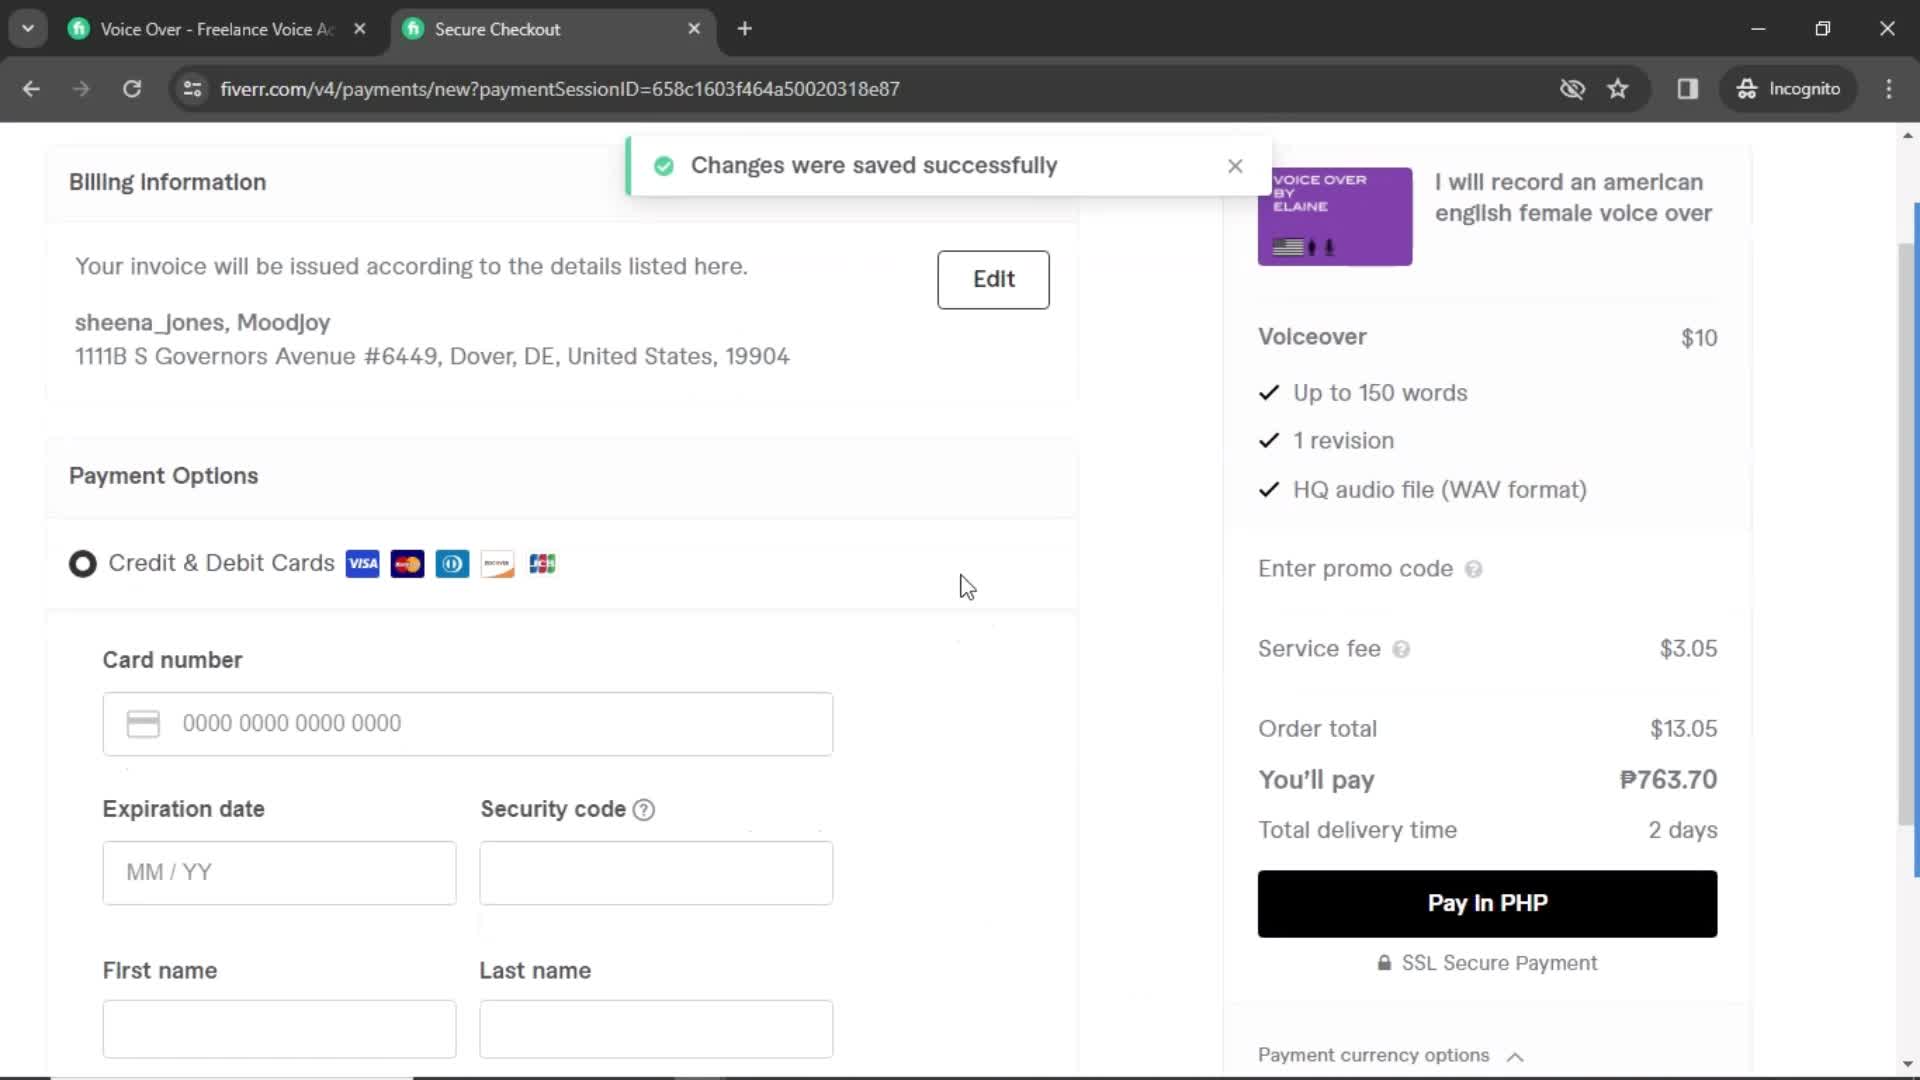1920x1080 pixels.
Task: Click the Discover card icon
Action: pos(497,564)
